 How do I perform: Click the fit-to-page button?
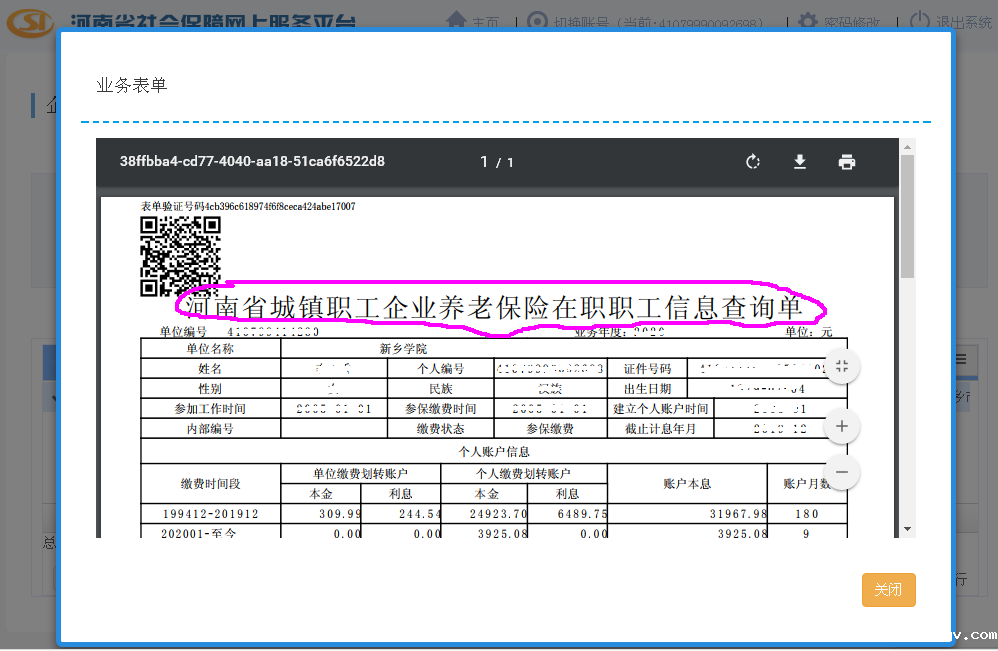[841, 367]
